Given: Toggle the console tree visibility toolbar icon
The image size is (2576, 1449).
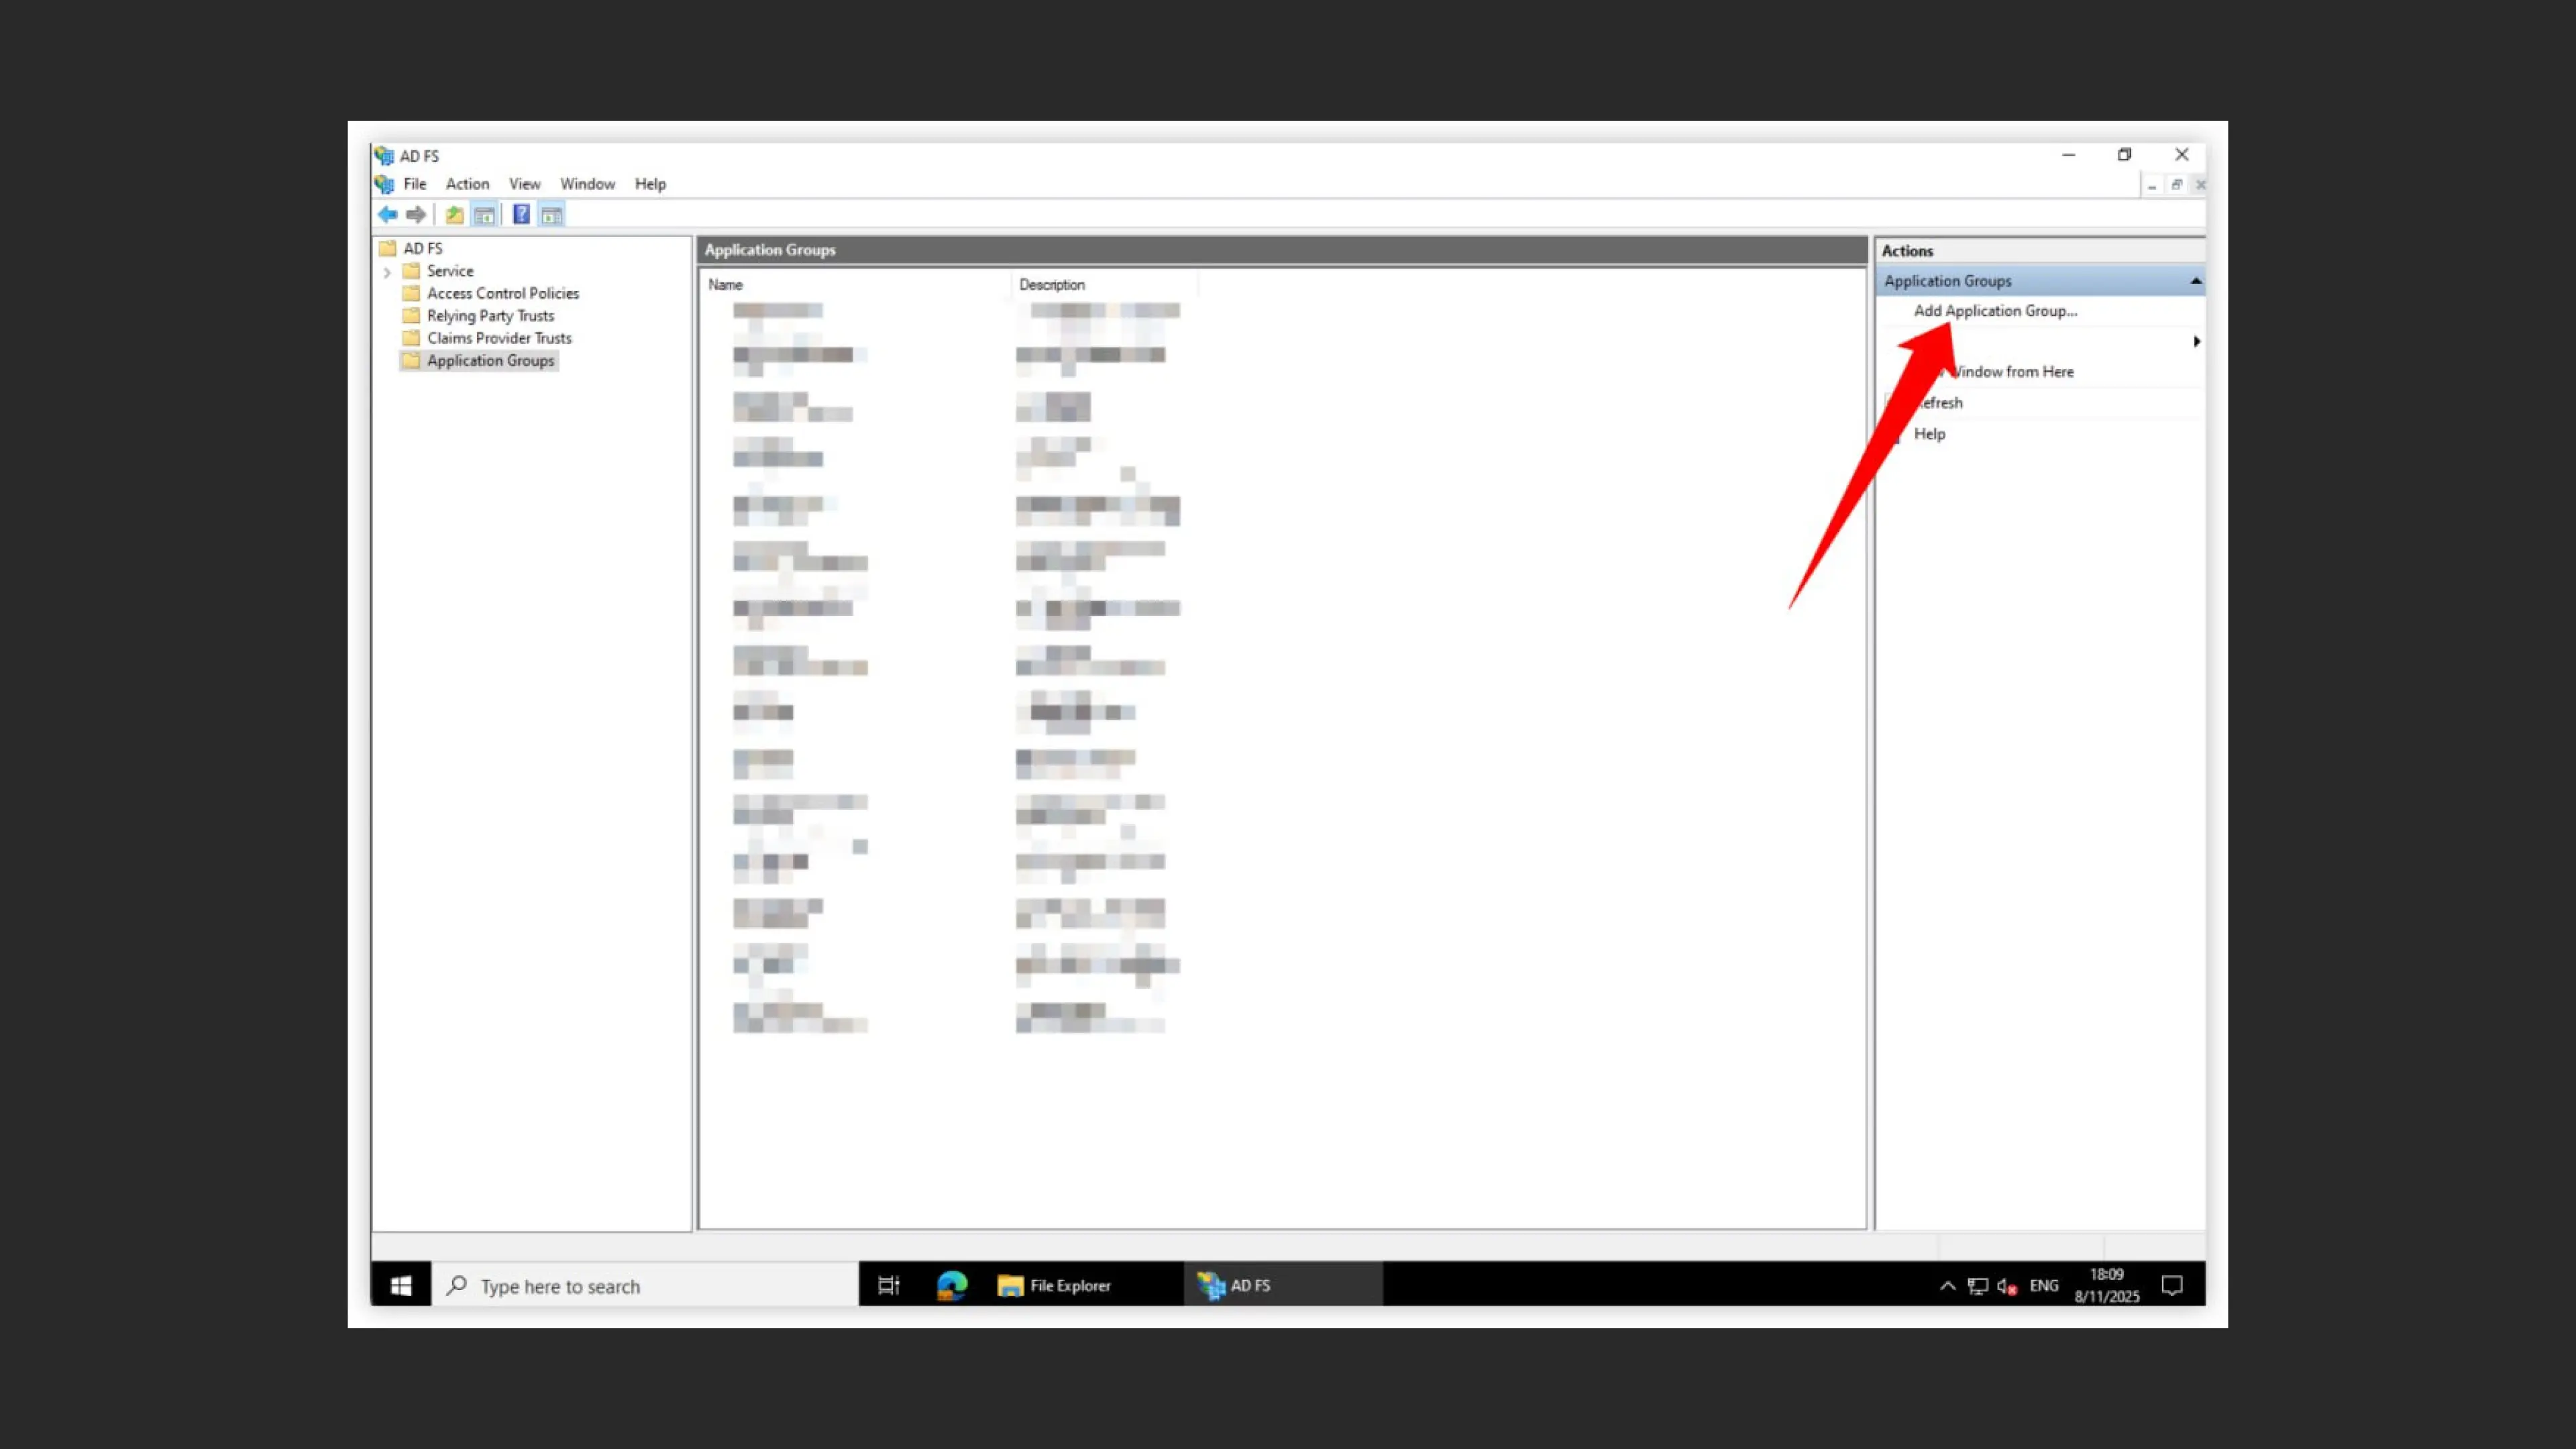Looking at the screenshot, I should 484,214.
